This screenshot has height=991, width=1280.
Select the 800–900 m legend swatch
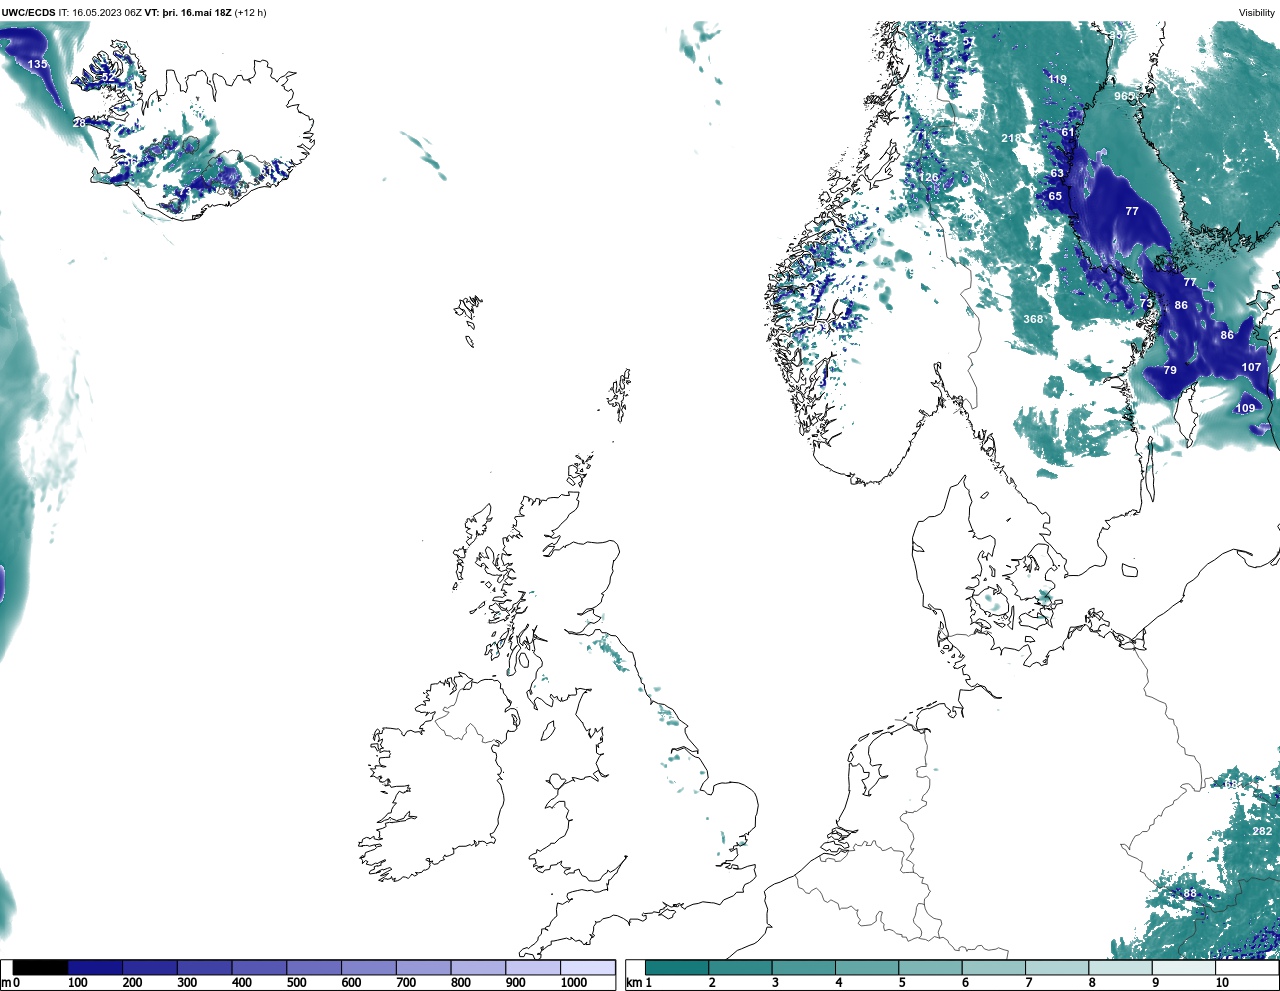[x=478, y=967]
